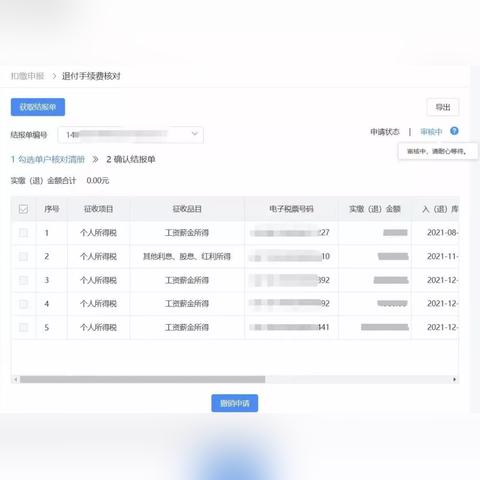This screenshot has height=480, width=480.
Task: Switch to step 2 确认结报单
Action: (131, 159)
